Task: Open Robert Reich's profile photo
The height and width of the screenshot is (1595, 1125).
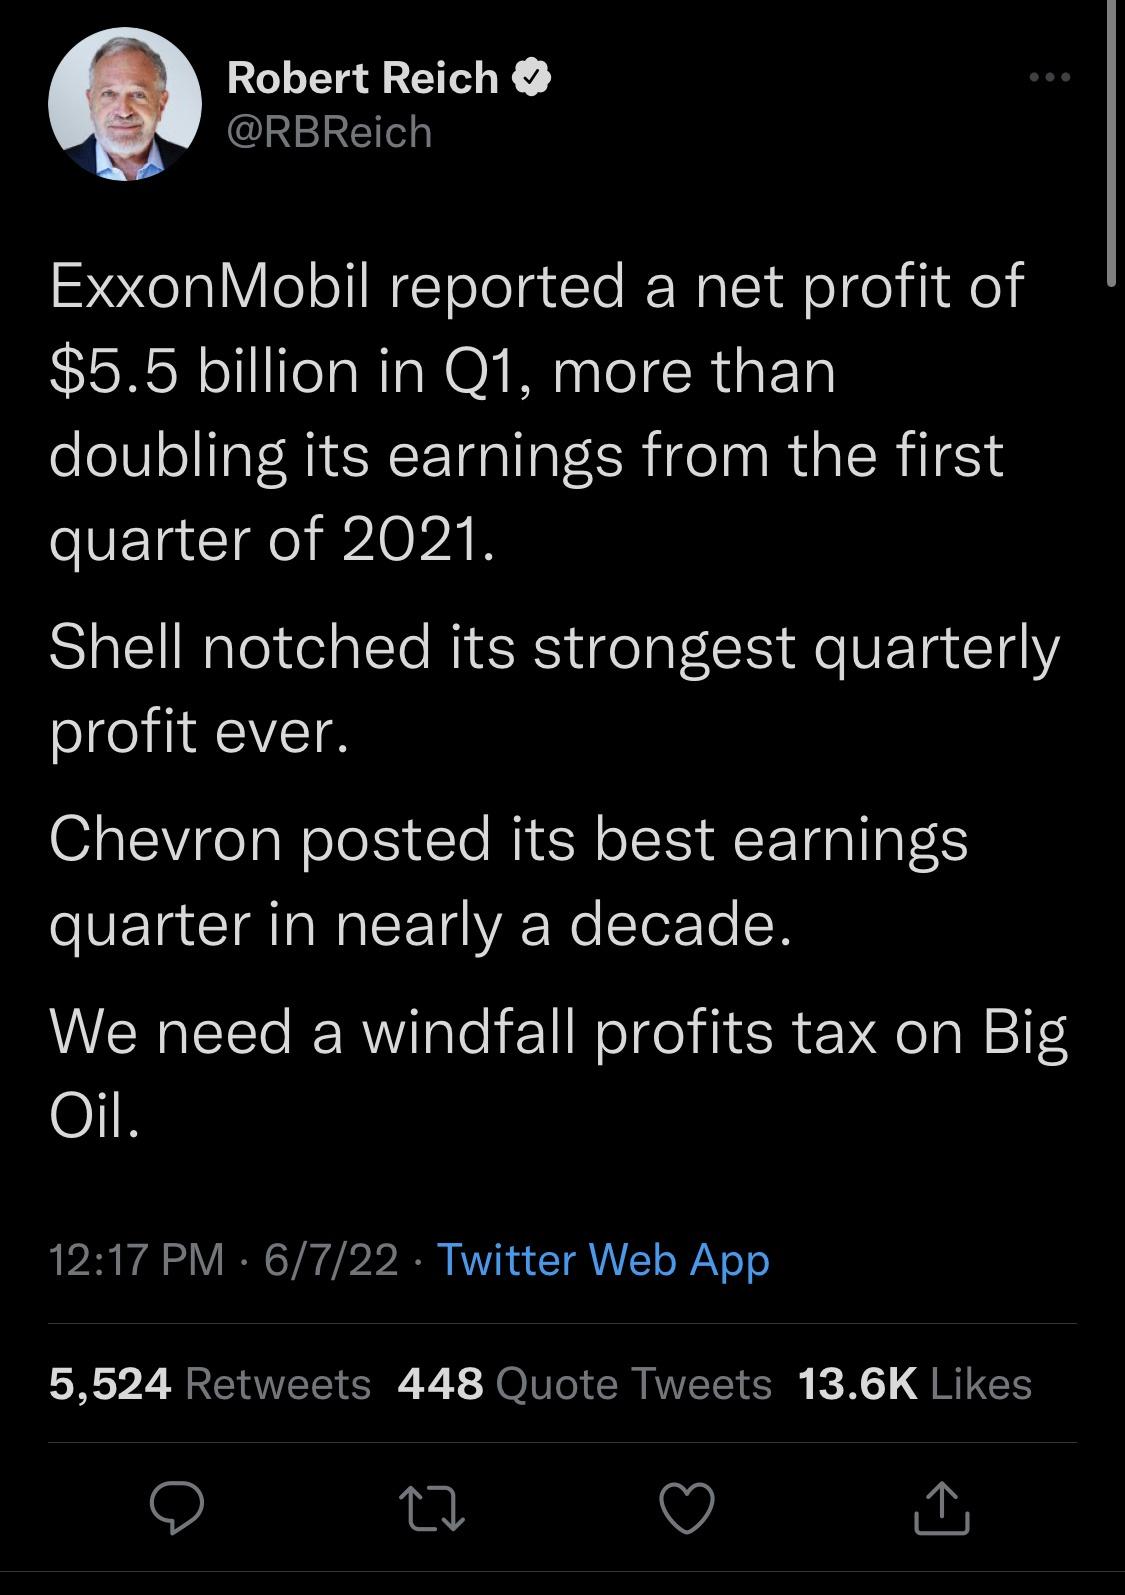Action: (125, 104)
